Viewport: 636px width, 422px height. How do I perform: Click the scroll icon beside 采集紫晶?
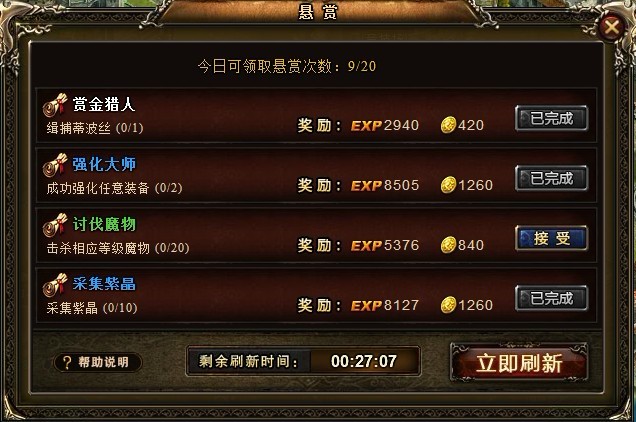point(55,285)
